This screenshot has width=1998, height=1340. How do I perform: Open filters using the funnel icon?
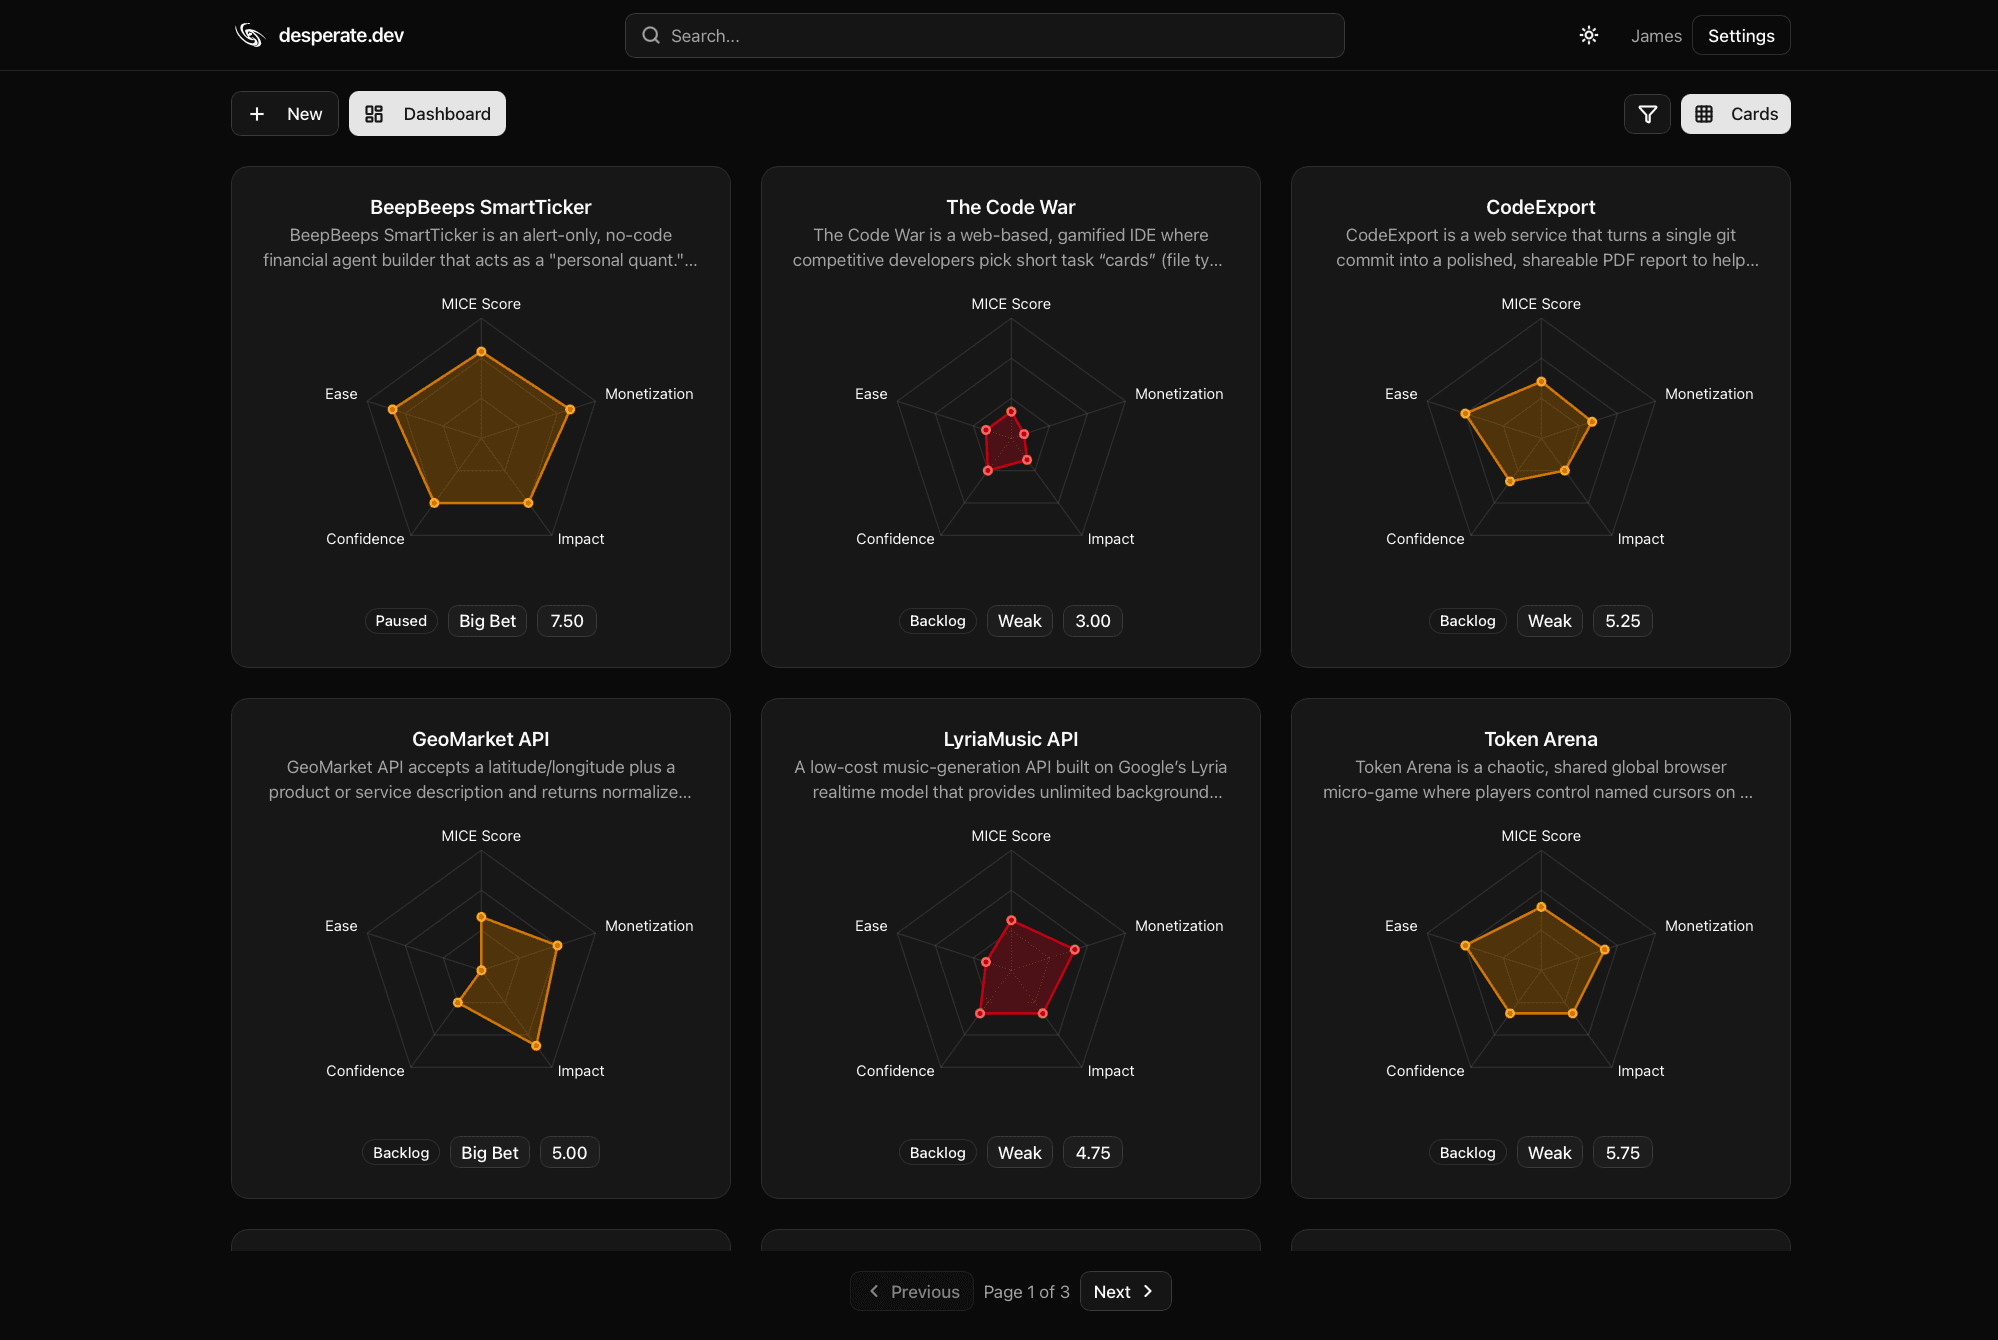pyautogui.click(x=1647, y=113)
